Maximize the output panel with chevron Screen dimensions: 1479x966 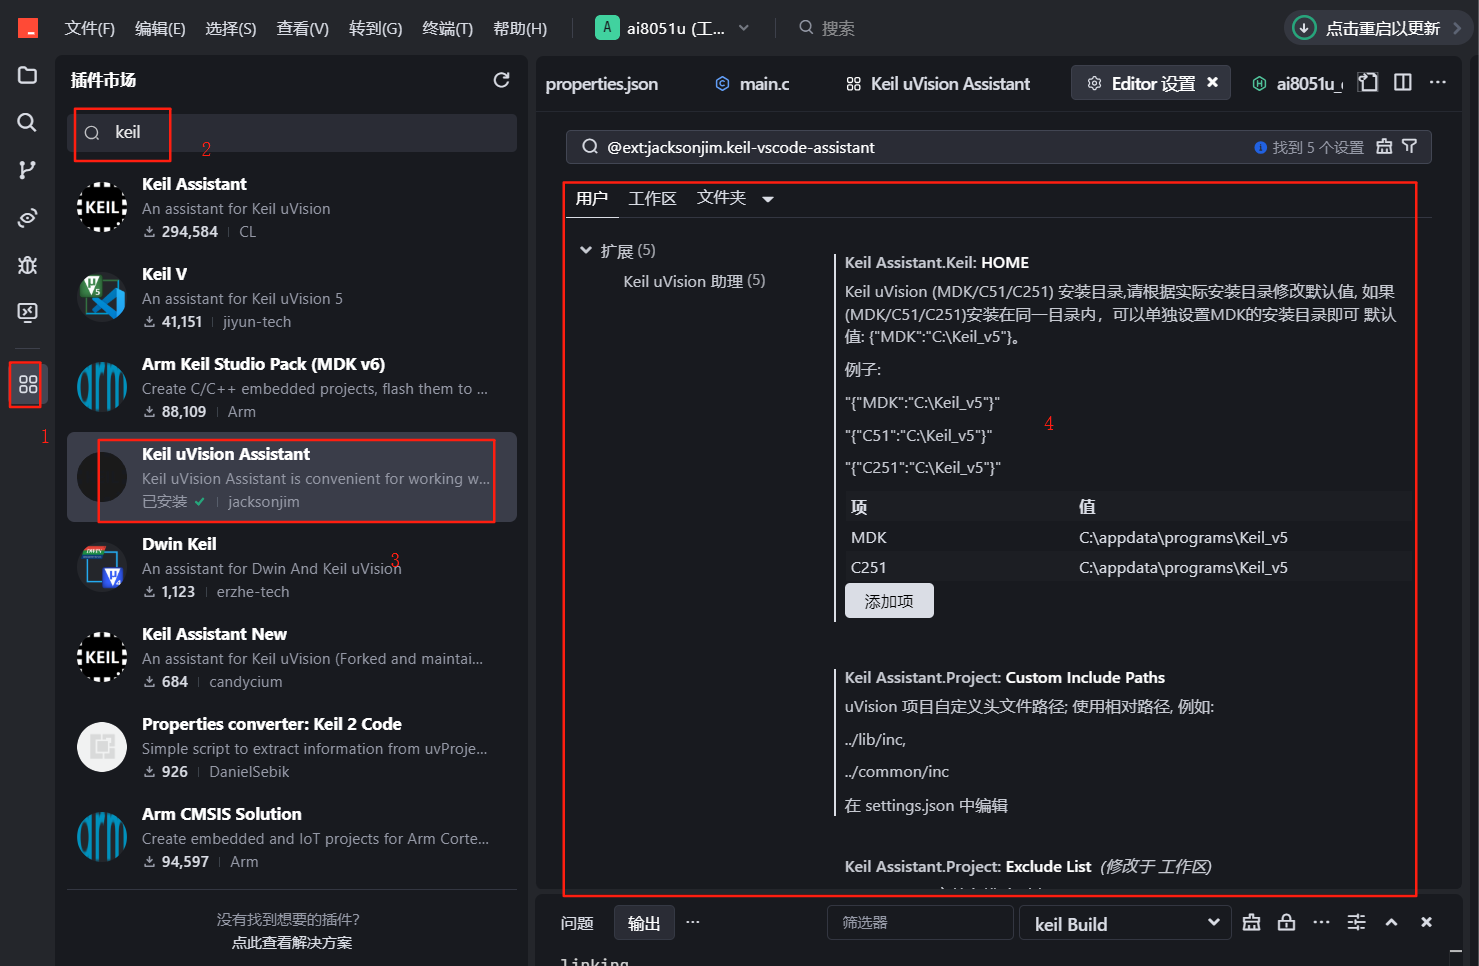click(1391, 922)
